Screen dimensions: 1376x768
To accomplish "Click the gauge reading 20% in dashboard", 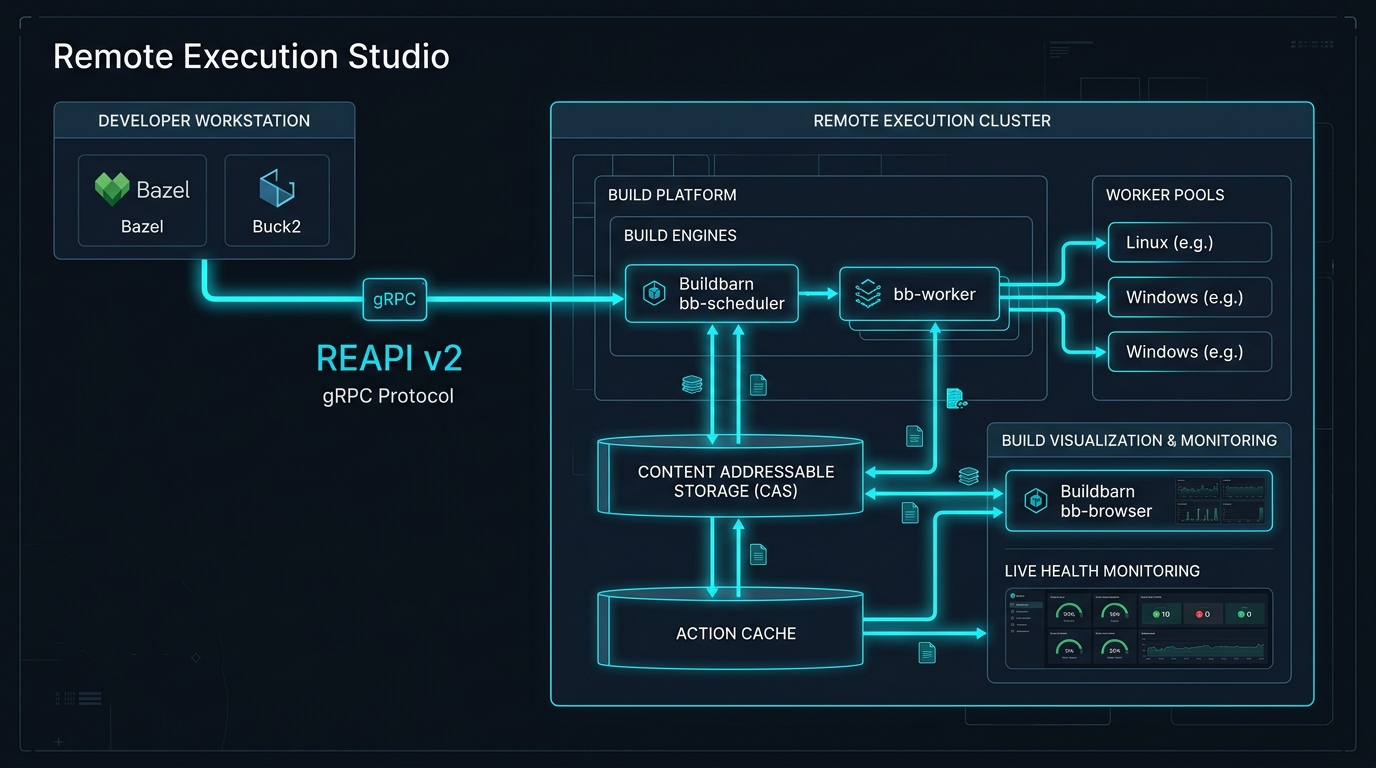I will tap(1114, 648).
